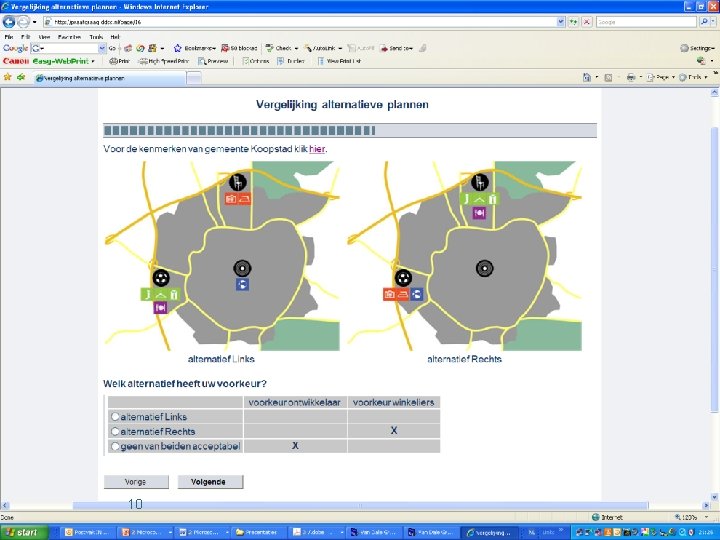
Task: Click the Google toolbar Go button
Action: tap(112, 48)
